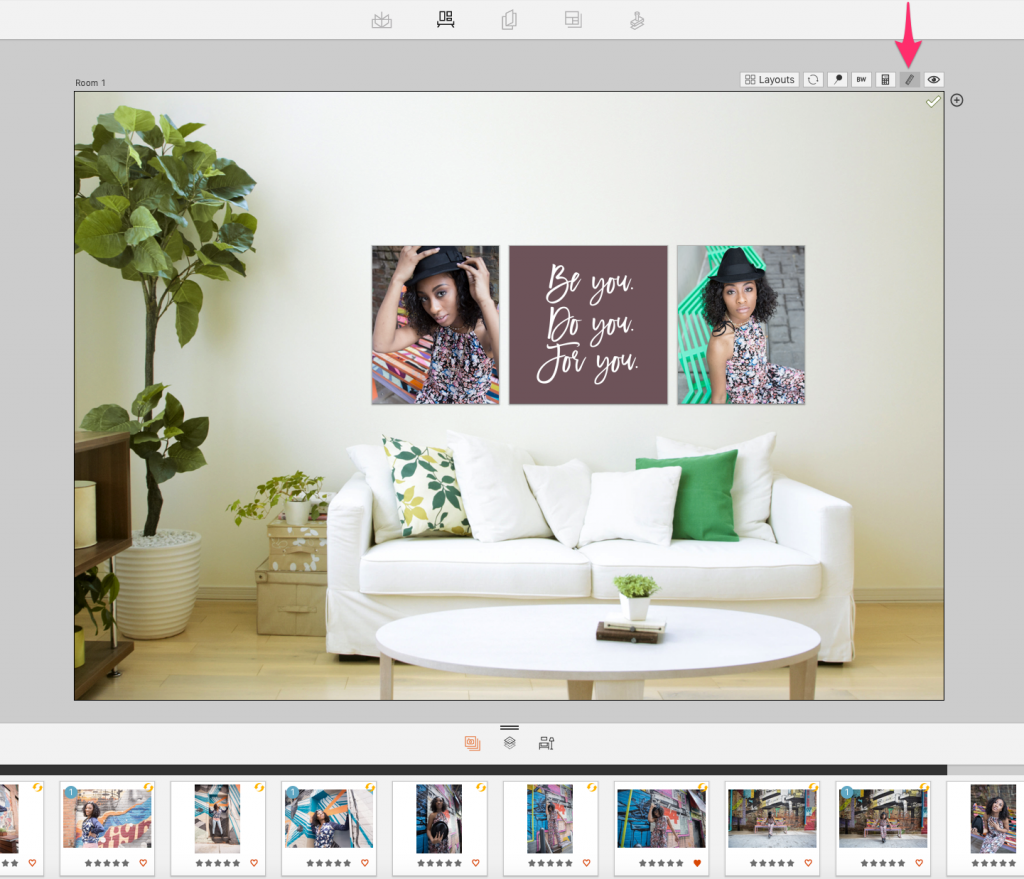The image size is (1024, 879).
Task: Click the dark thumbnail strip scrollbar
Action: click(x=473, y=770)
